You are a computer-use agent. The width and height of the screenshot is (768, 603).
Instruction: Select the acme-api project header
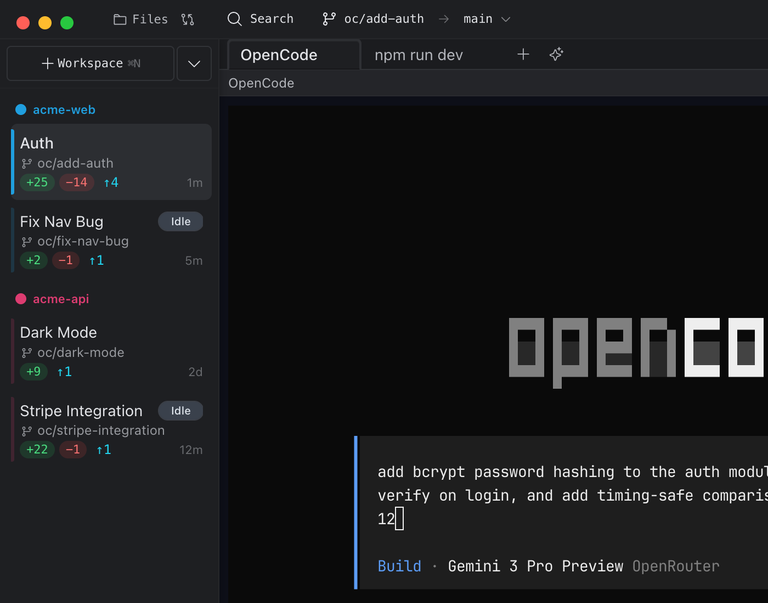(61, 299)
